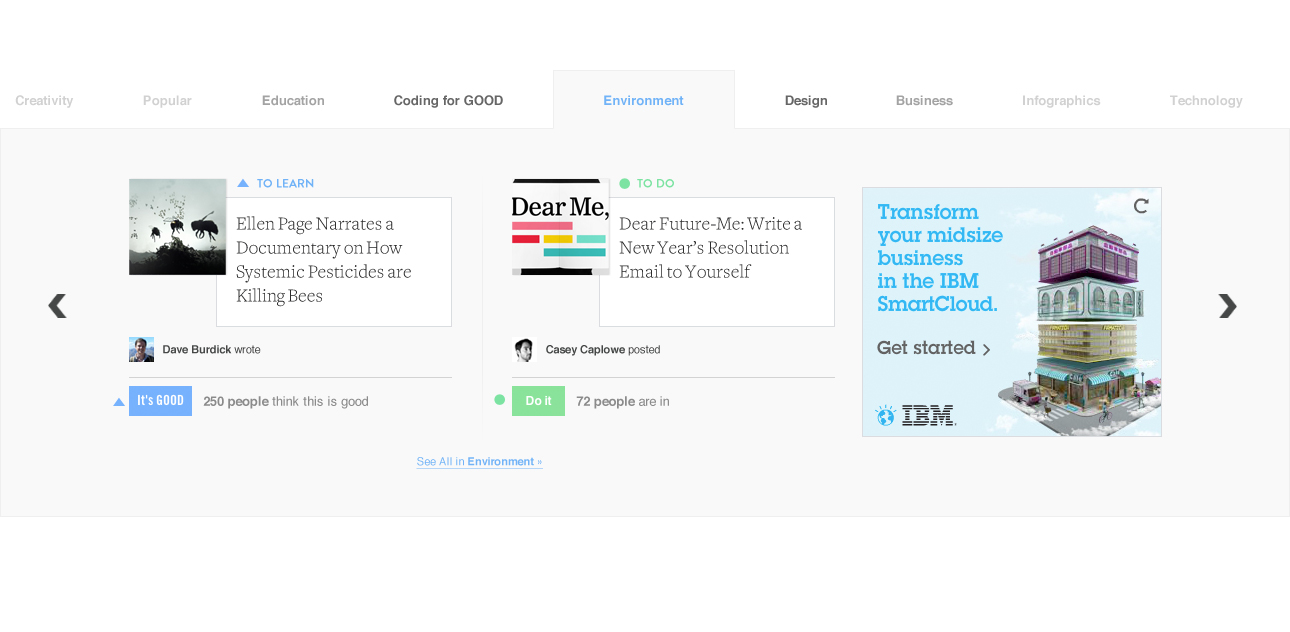Image resolution: width=1290 pixels, height=632 pixels.
Task: Navigate backward with the left carousel arrow
Action: 57,306
